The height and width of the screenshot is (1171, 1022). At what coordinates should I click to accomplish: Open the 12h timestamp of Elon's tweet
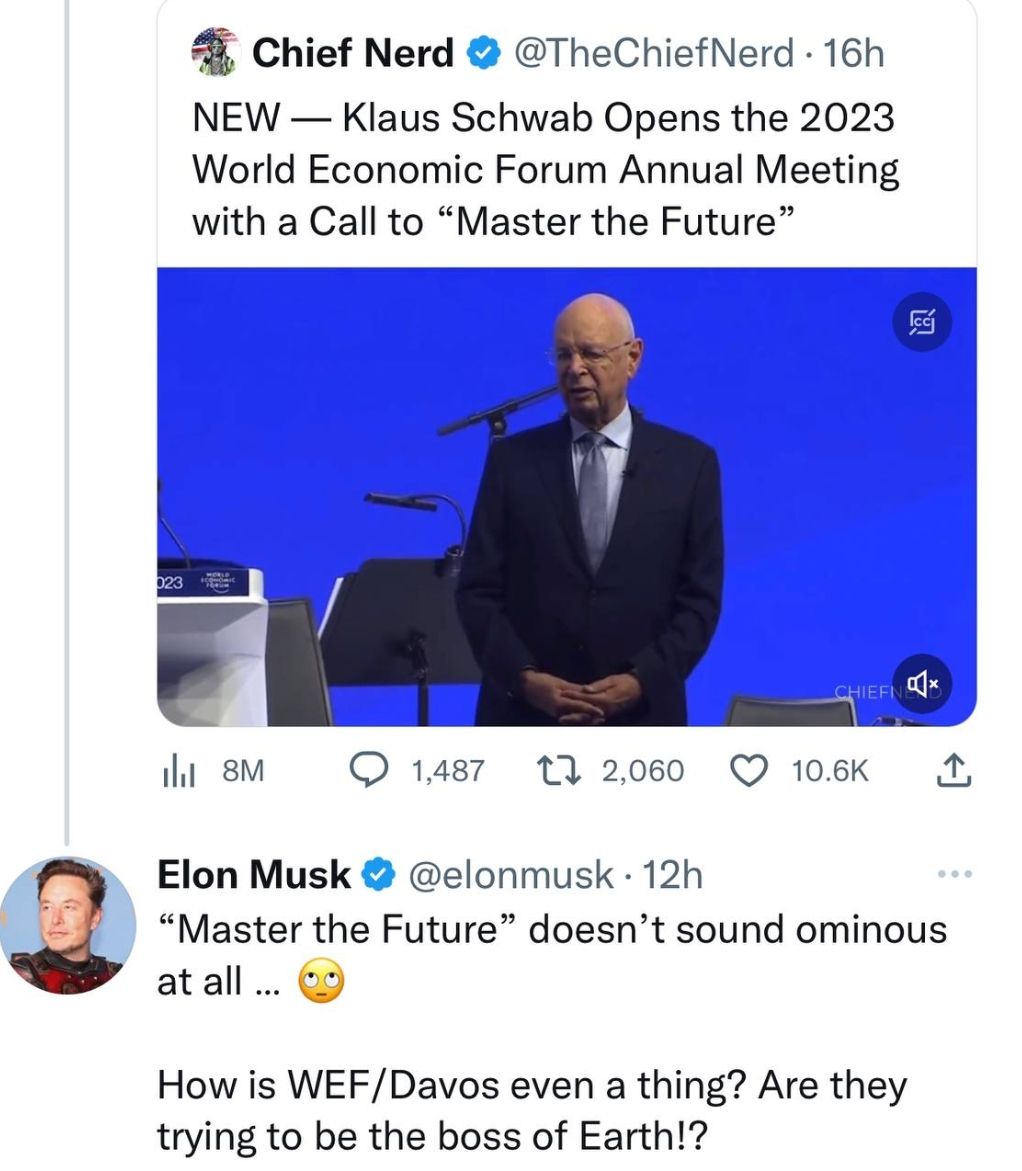pos(675,875)
